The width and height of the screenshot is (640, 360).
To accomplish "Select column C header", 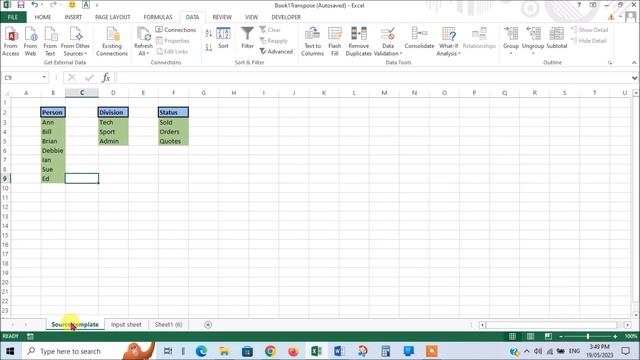I will [82, 93].
